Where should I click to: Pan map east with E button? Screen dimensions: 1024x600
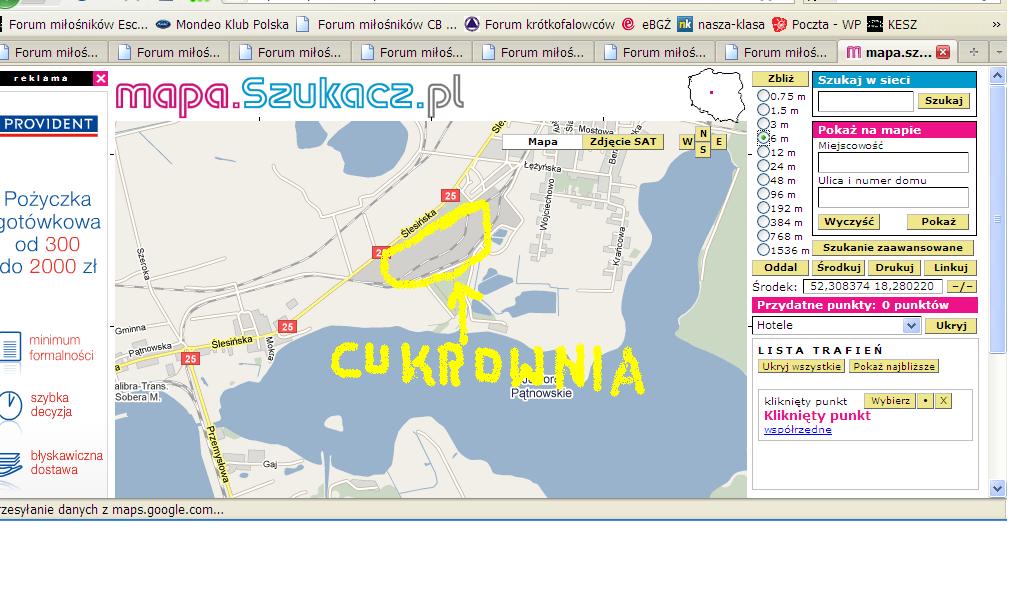point(719,142)
